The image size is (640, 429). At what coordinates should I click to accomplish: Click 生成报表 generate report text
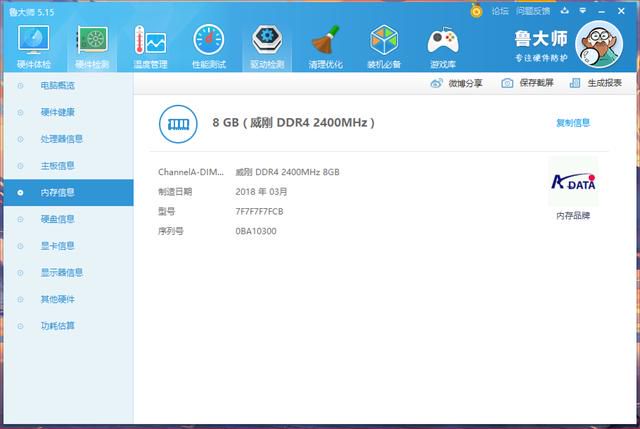[604, 83]
